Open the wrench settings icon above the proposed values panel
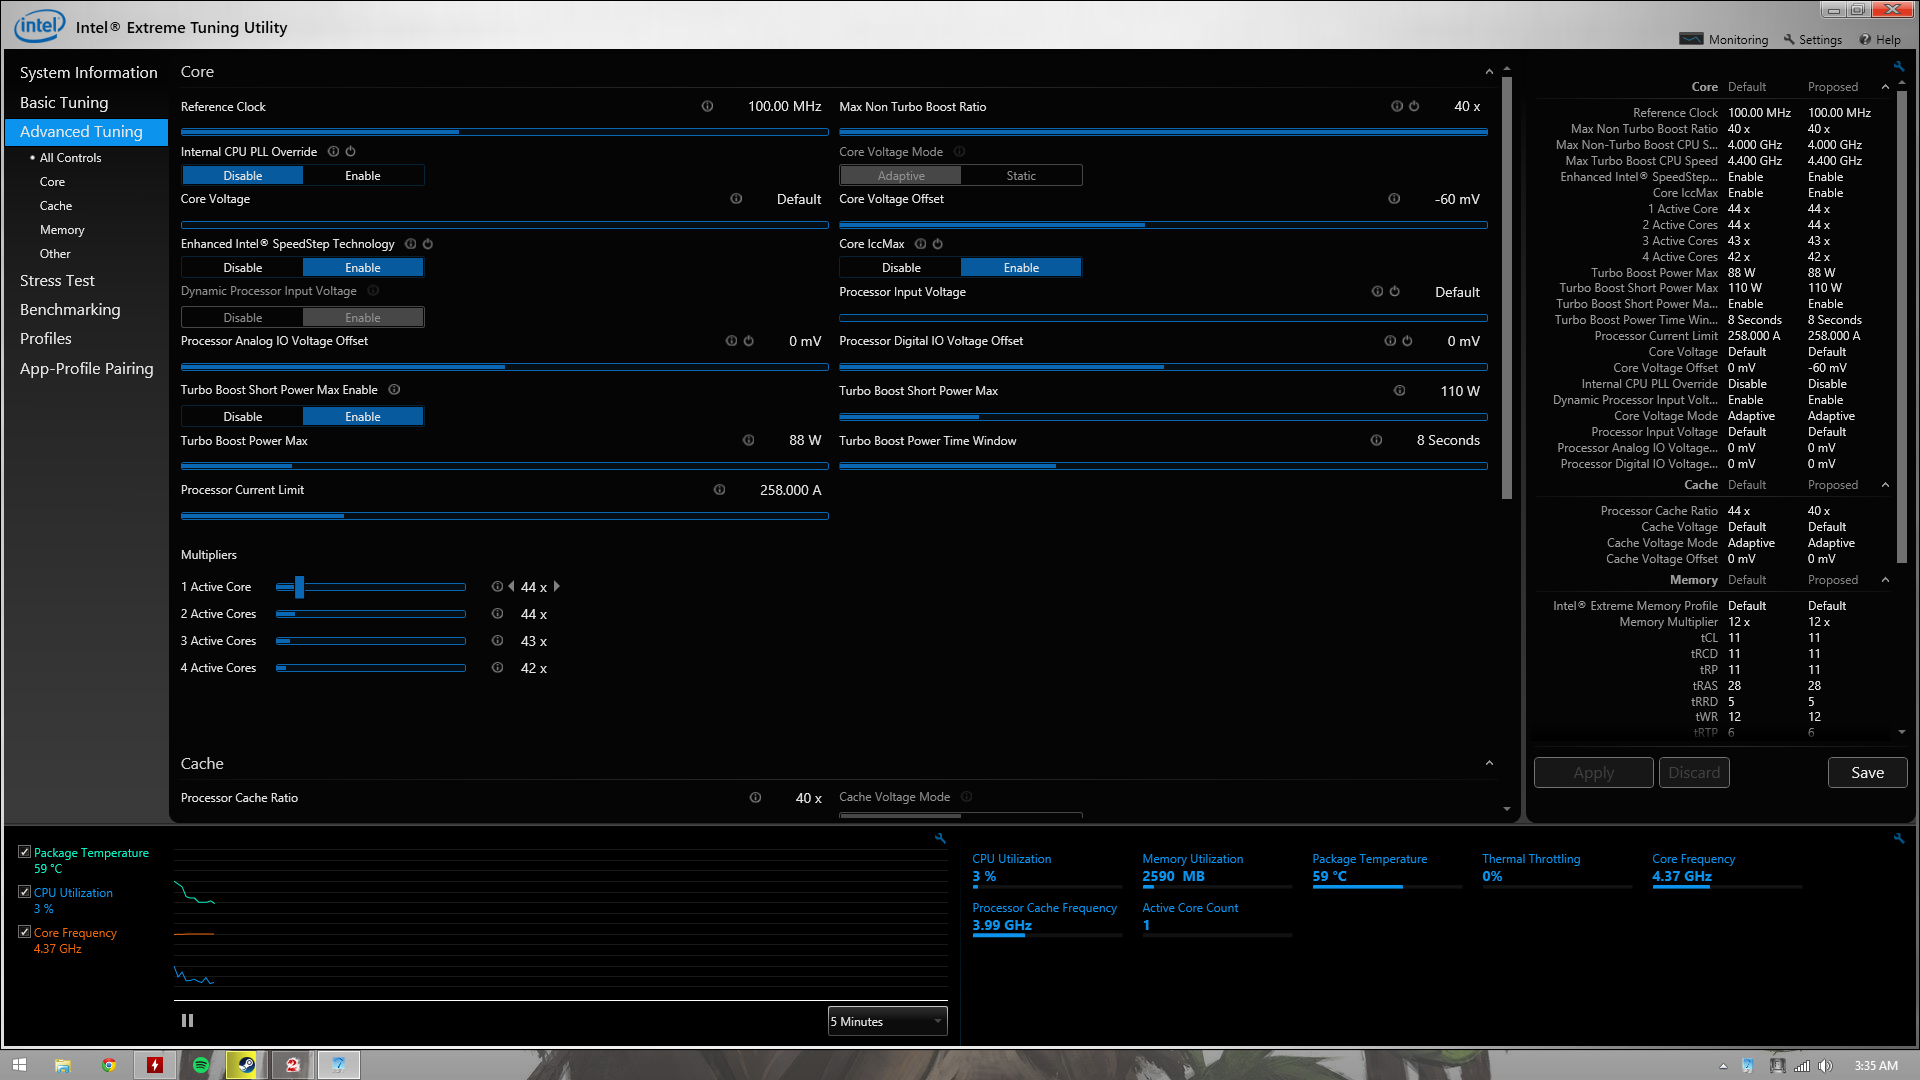 1898,67
